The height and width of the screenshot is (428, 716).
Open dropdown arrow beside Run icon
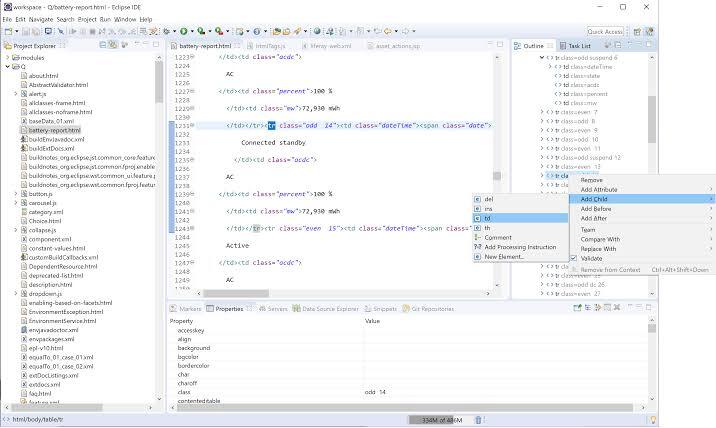point(192,32)
